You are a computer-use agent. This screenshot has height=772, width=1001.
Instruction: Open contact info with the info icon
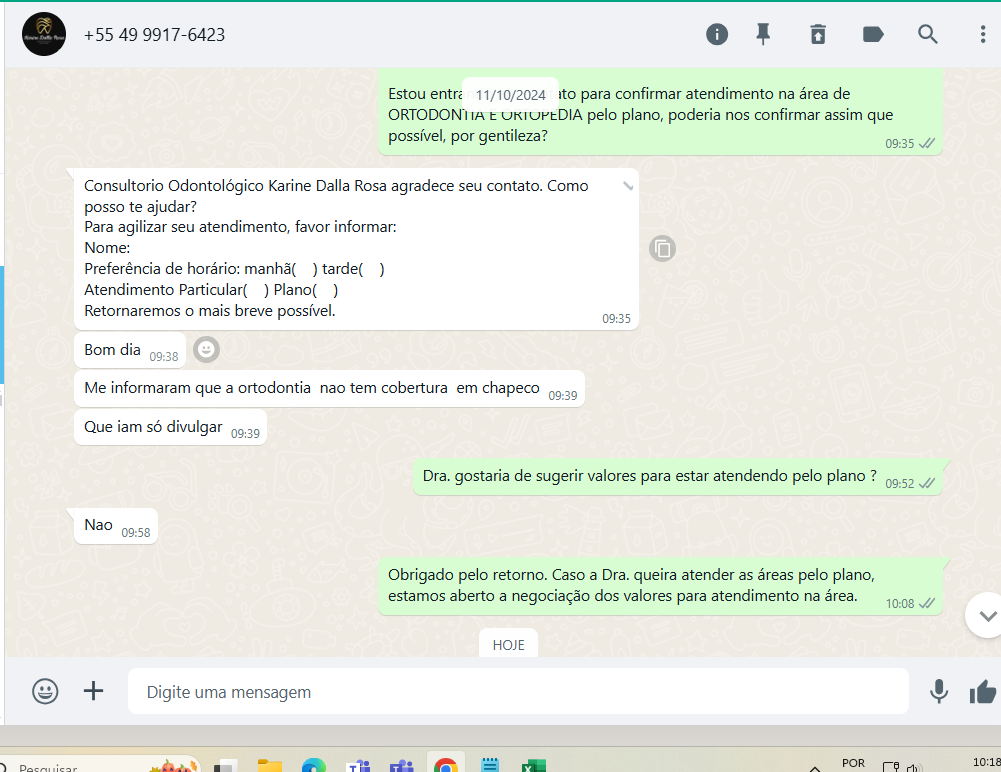tap(717, 35)
